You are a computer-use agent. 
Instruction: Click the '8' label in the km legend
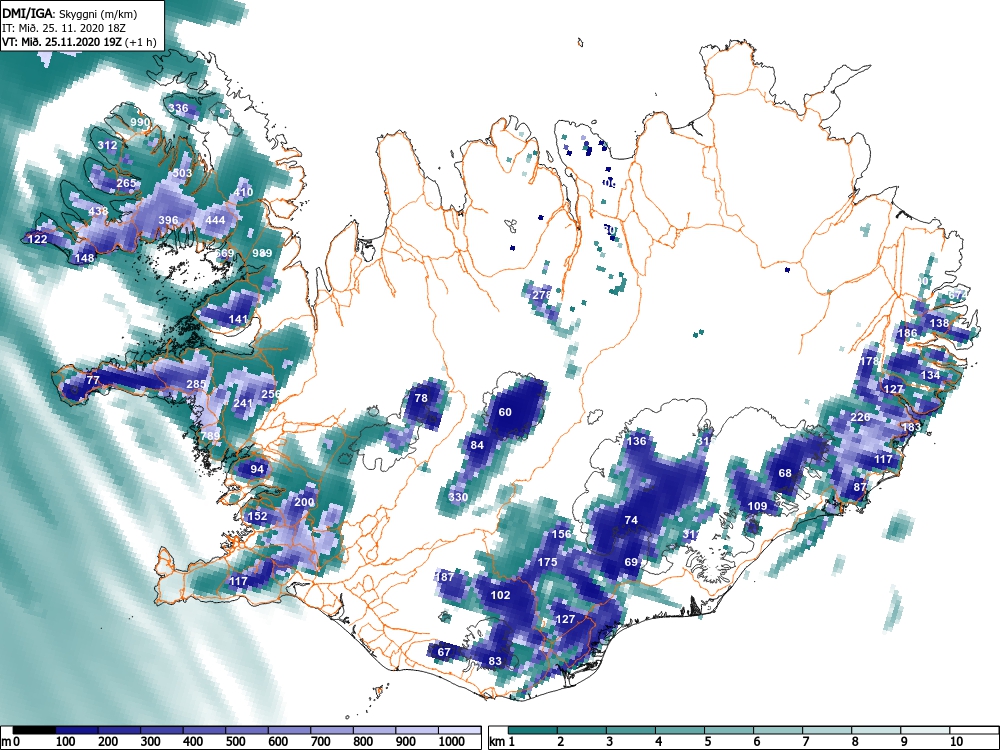coord(855,742)
